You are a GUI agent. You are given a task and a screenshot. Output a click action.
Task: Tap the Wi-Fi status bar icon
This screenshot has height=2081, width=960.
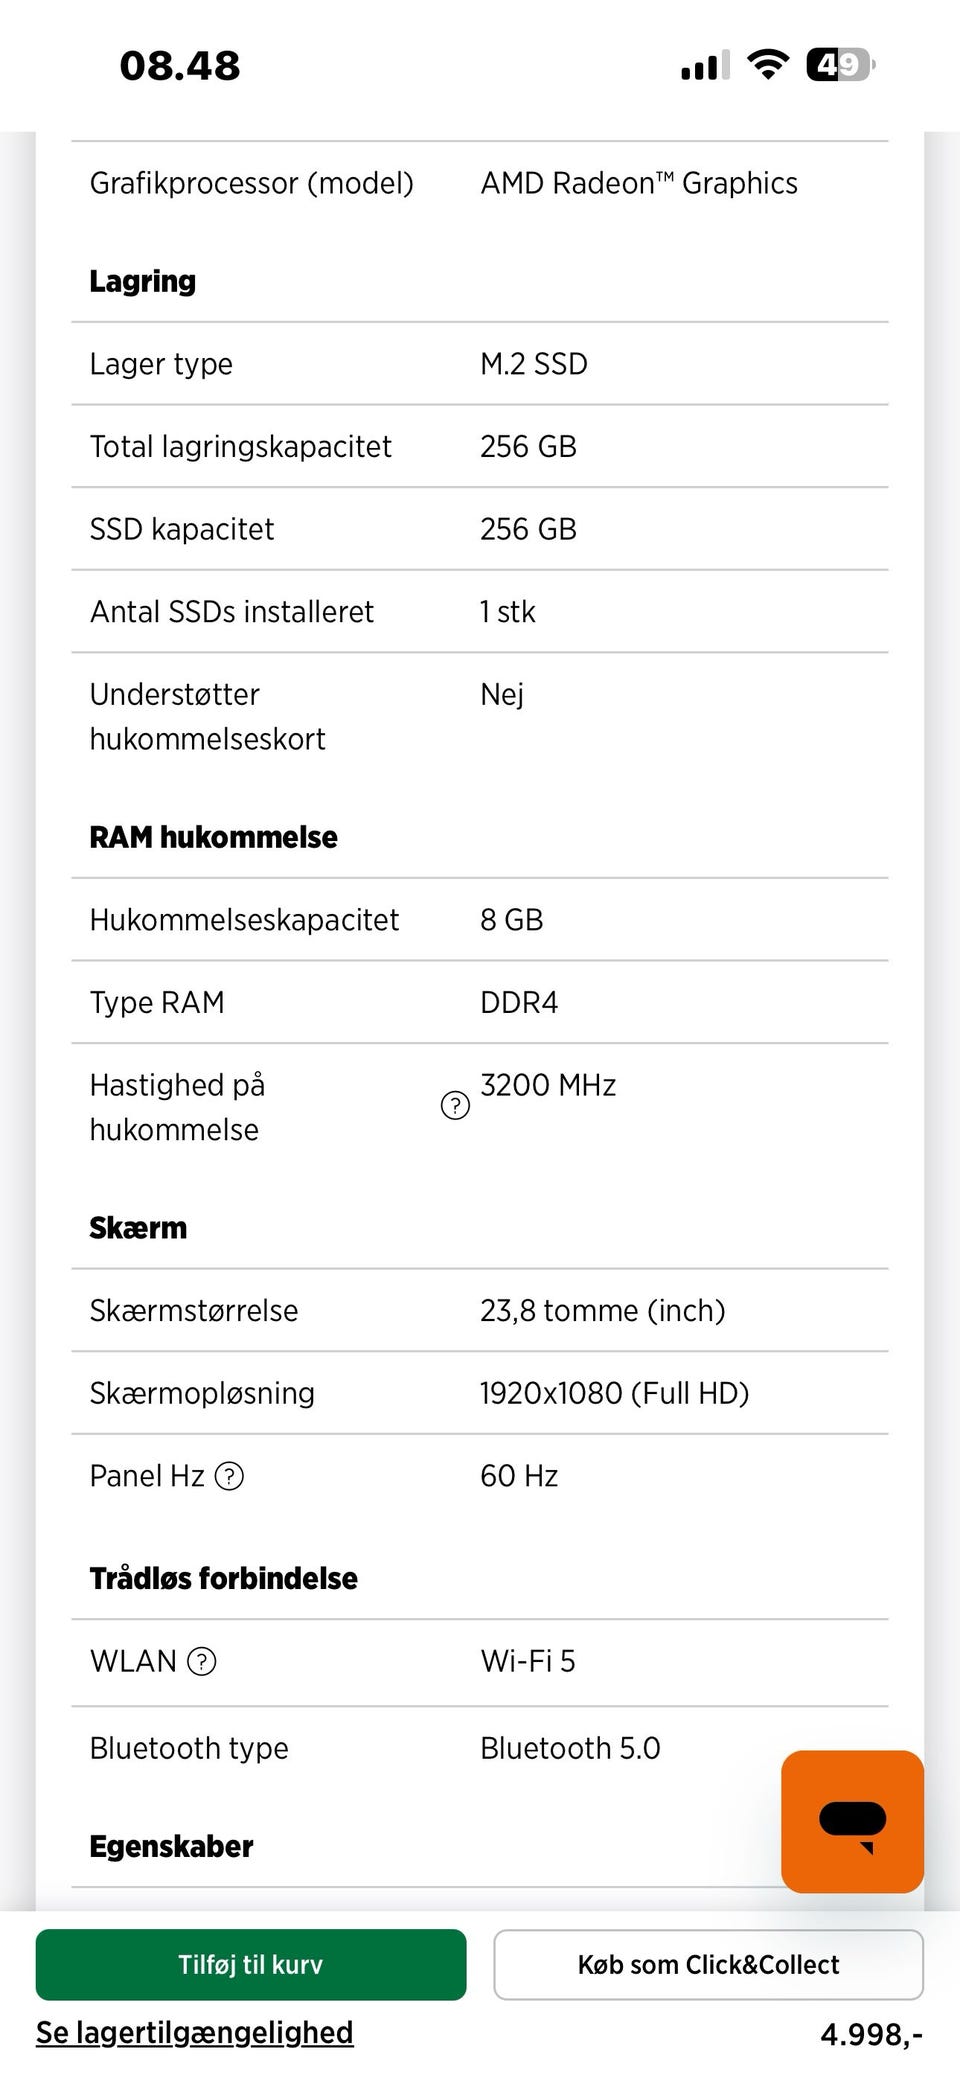tap(768, 65)
